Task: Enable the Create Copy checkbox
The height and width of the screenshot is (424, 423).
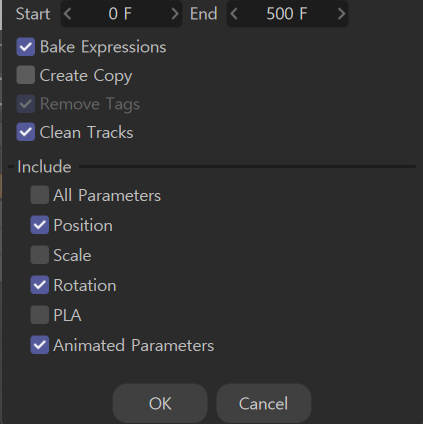Action: point(26,75)
